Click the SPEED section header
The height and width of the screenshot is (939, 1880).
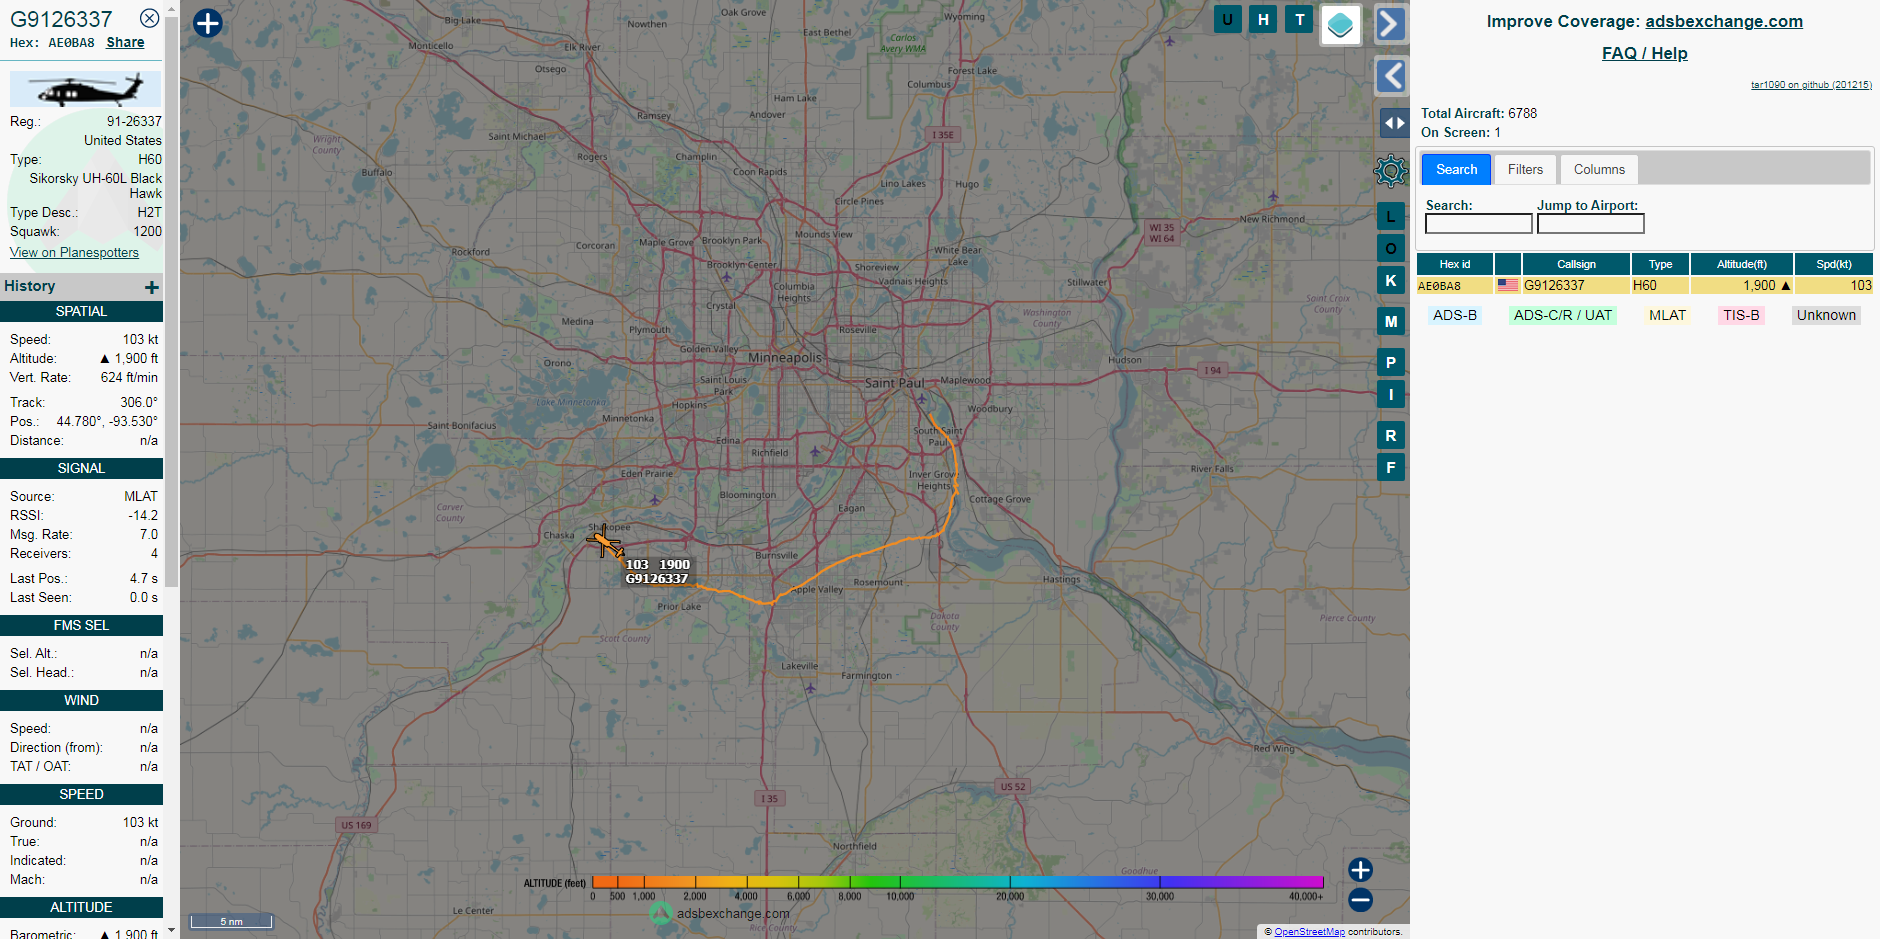81,794
